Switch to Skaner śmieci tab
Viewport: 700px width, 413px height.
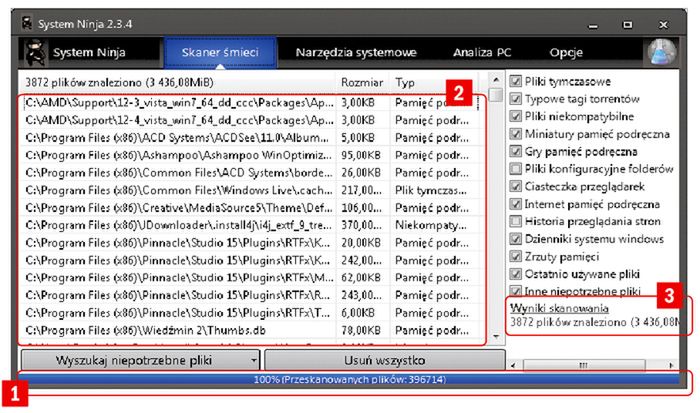220,53
